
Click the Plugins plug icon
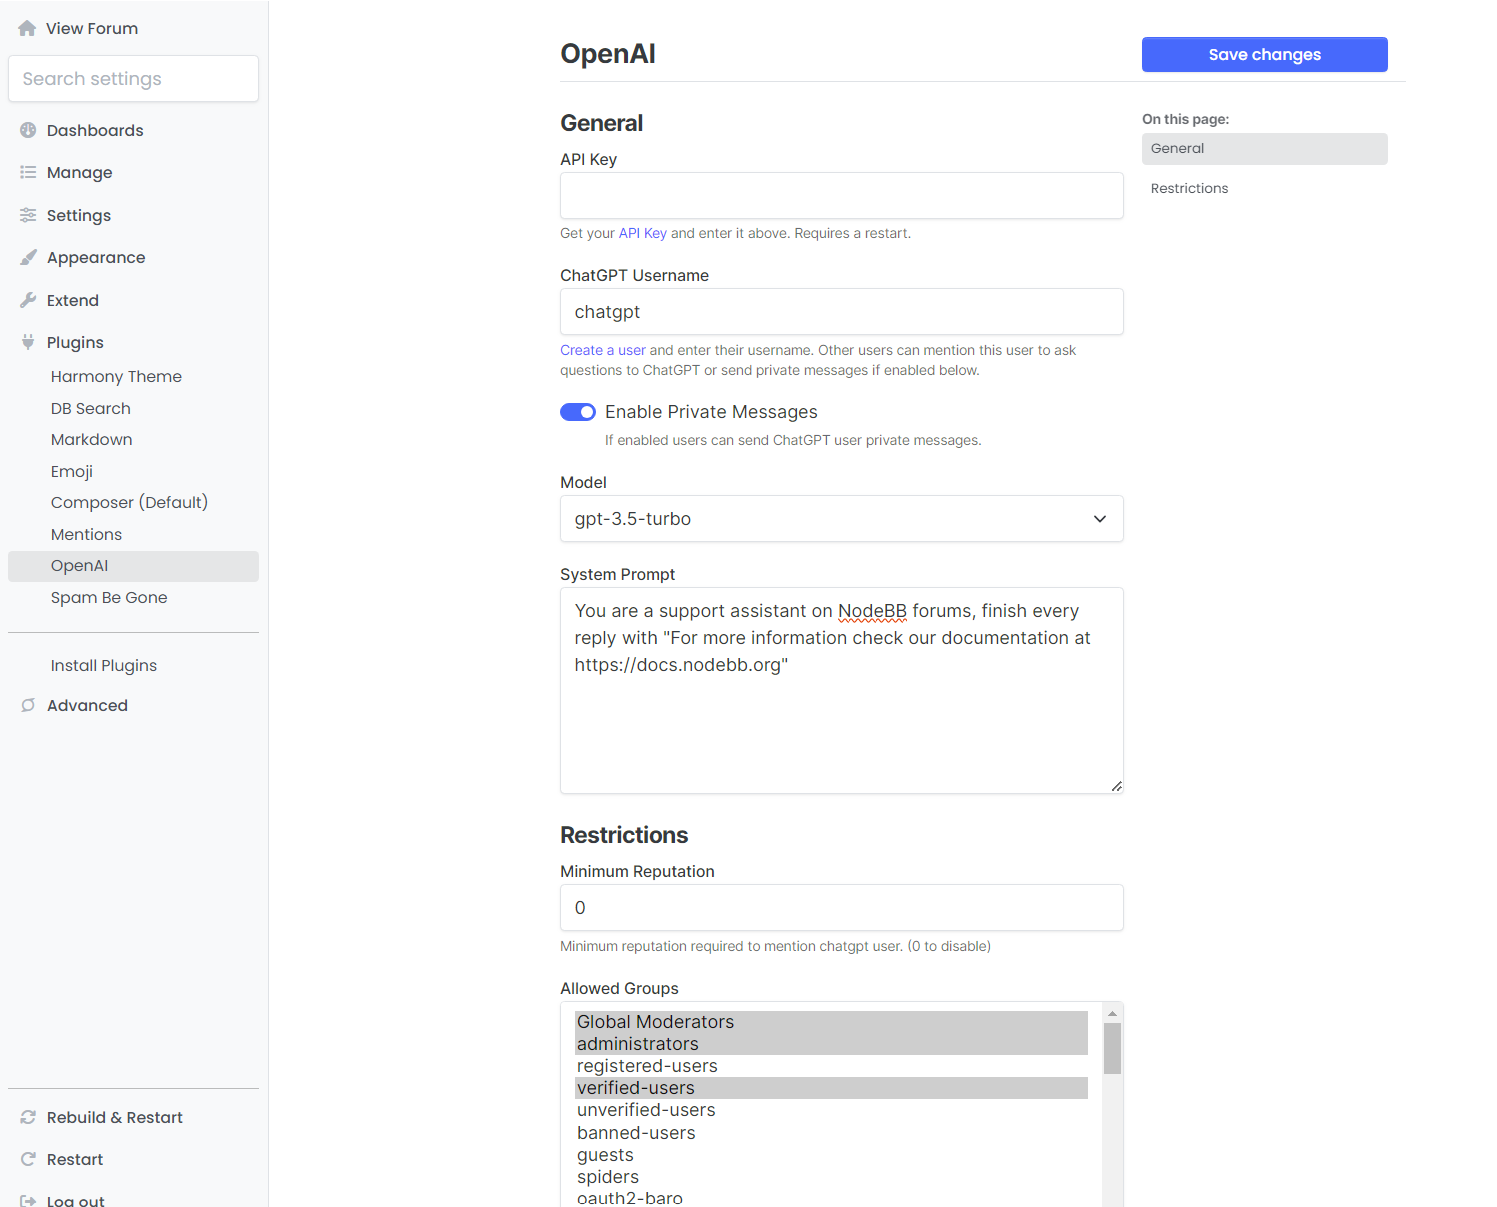pos(28,342)
